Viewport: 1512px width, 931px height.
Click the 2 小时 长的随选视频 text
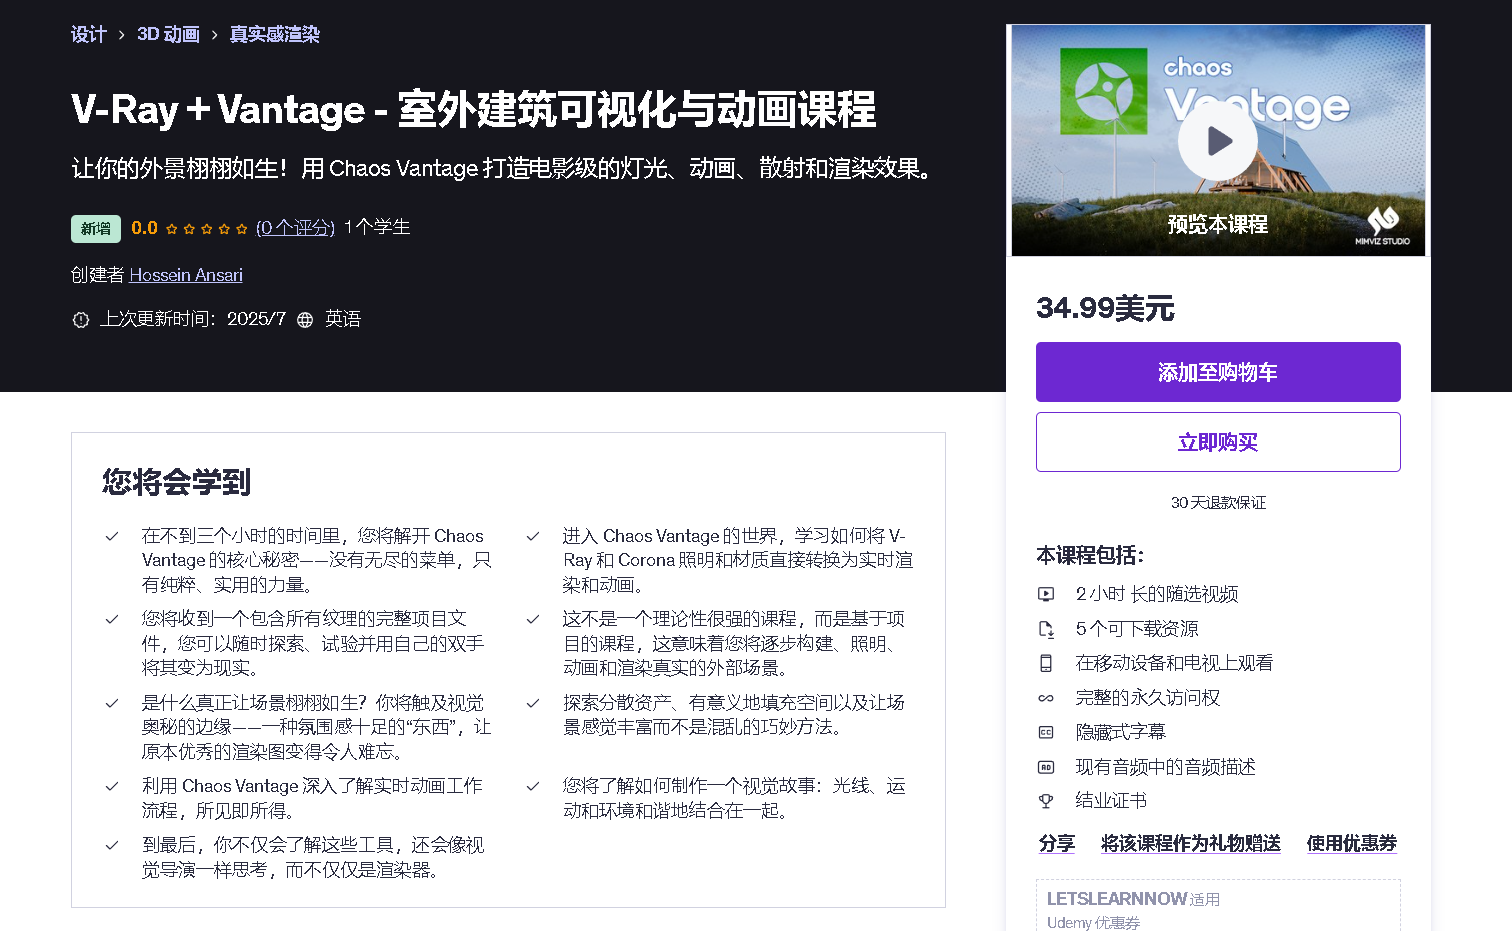[1157, 594]
